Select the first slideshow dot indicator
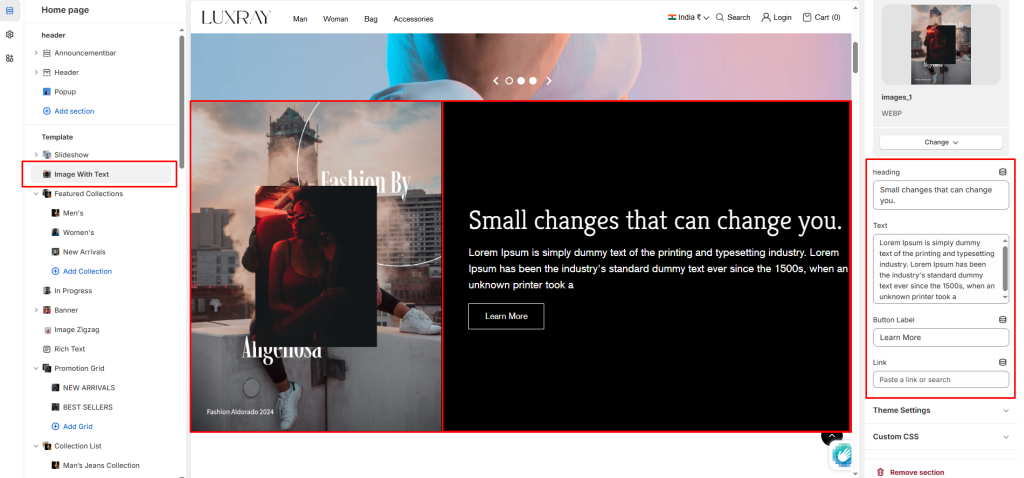This screenshot has height=478, width=1024. click(x=509, y=81)
